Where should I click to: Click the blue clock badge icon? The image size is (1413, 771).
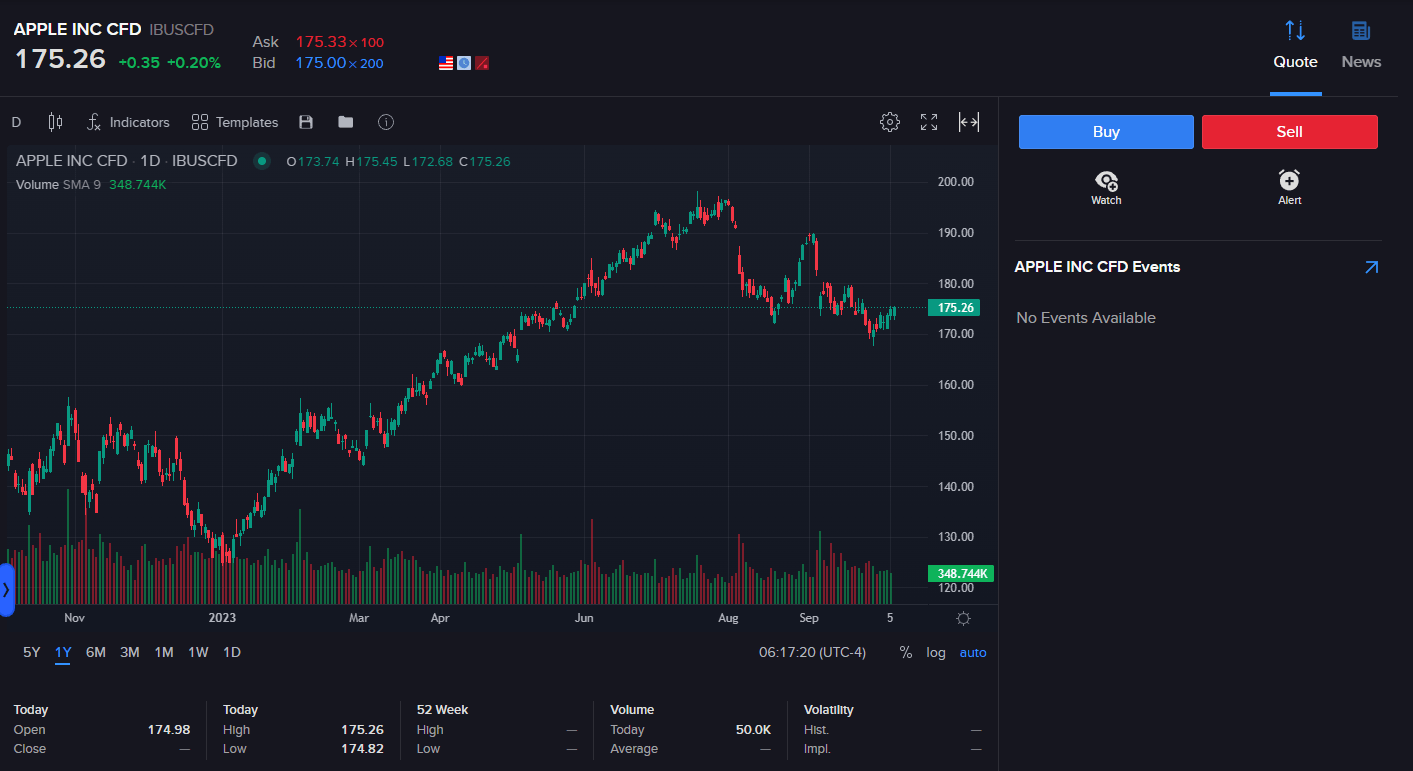tap(464, 63)
